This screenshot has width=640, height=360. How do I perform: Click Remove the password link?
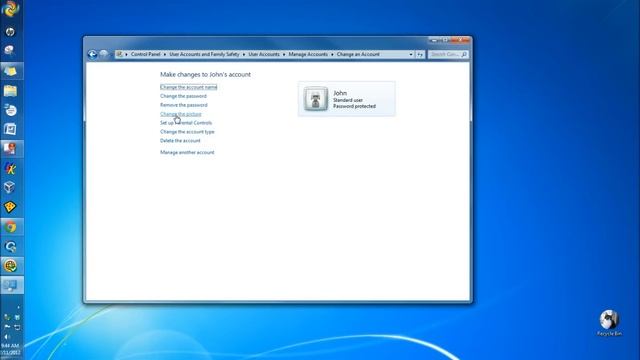pyautogui.click(x=184, y=105)
